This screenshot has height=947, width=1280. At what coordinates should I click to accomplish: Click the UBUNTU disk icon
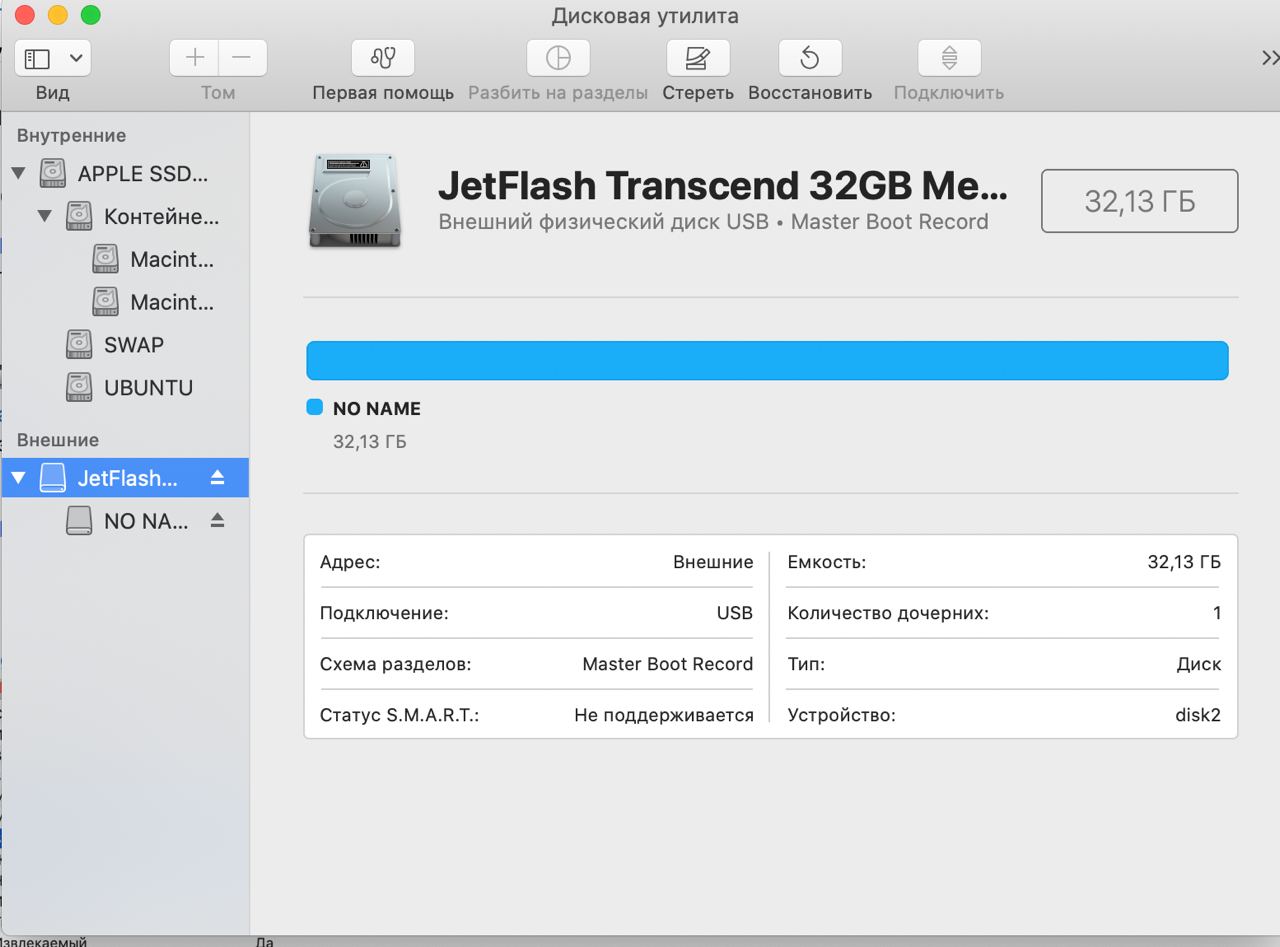(x=79, y=388)
